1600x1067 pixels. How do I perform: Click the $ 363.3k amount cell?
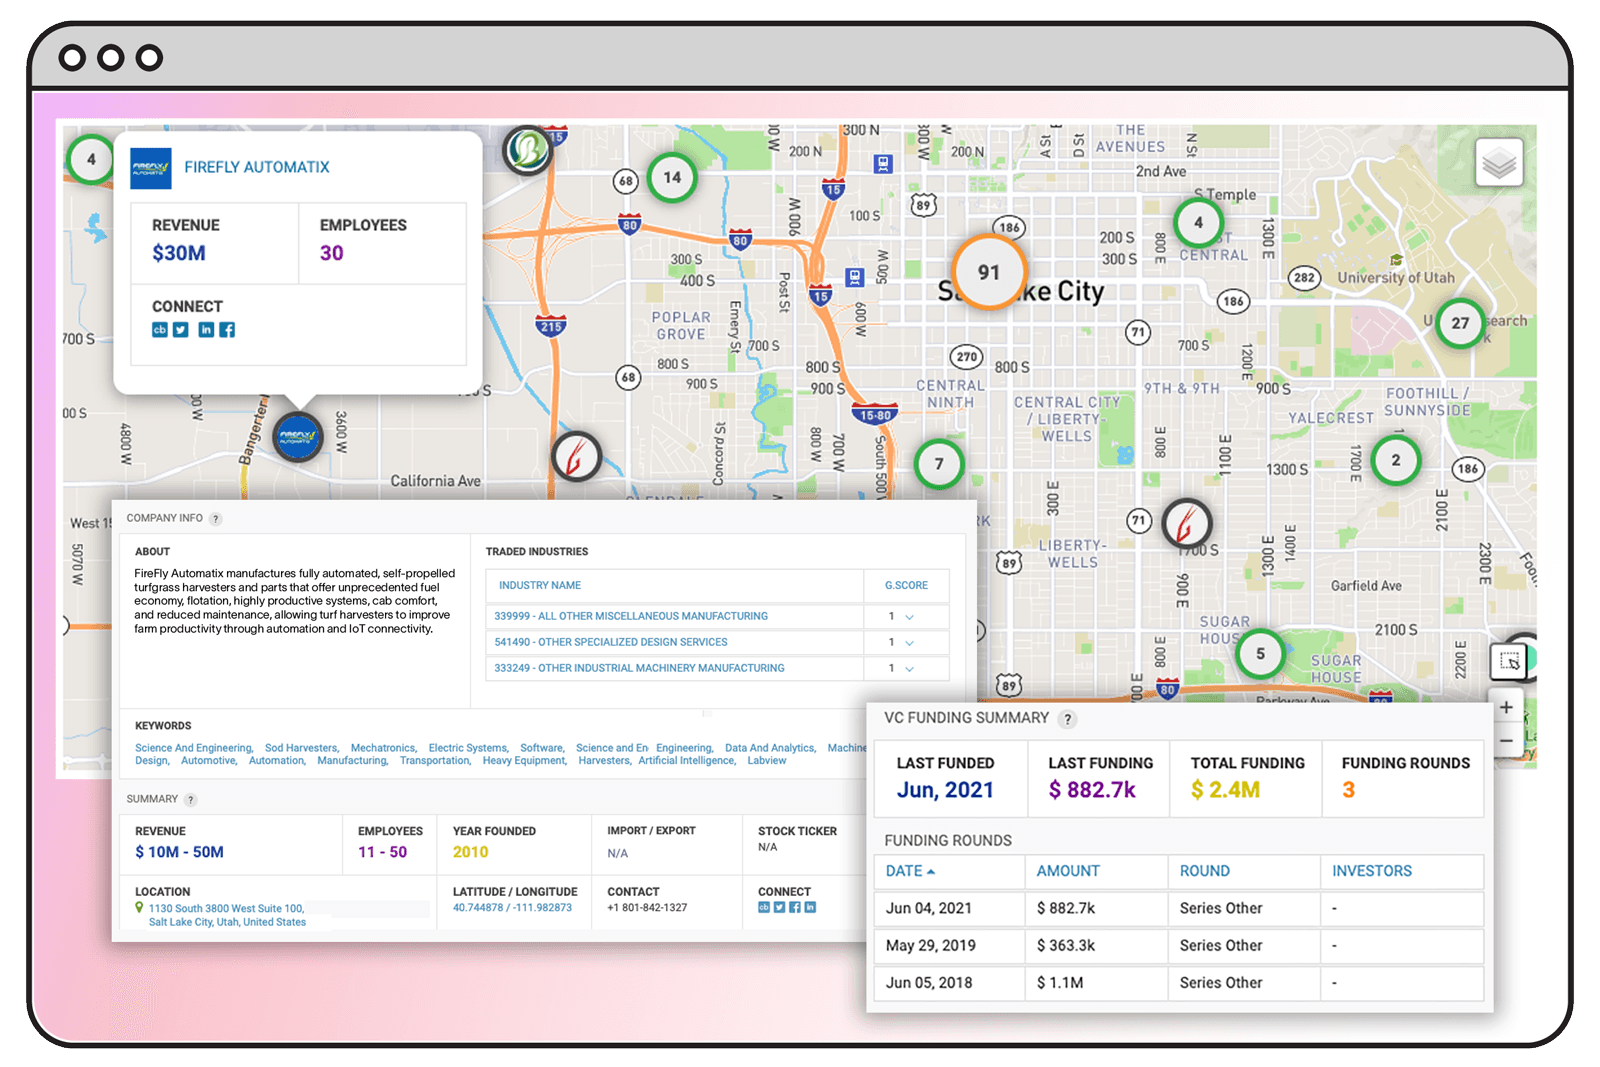(x=1066, y=945)
